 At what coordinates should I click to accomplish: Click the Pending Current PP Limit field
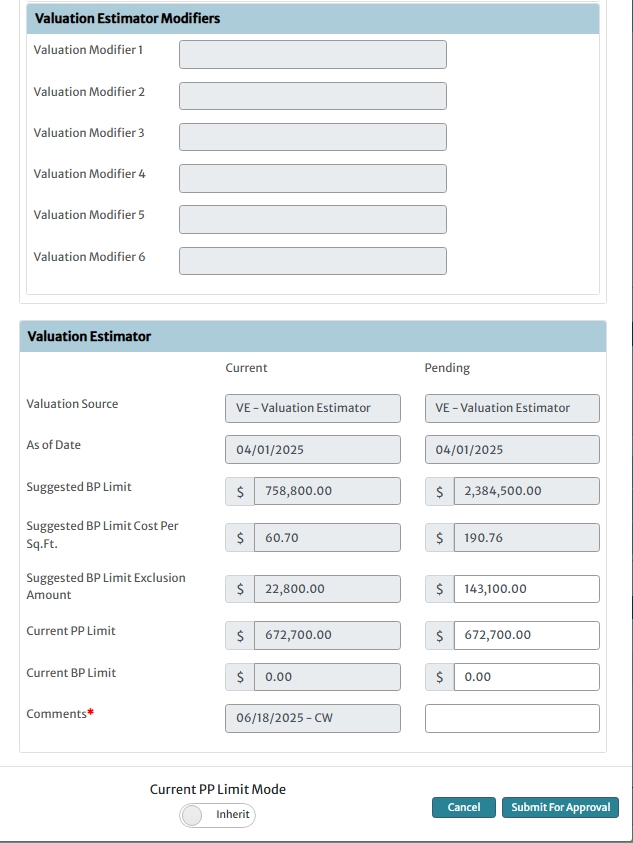(526, 635)
